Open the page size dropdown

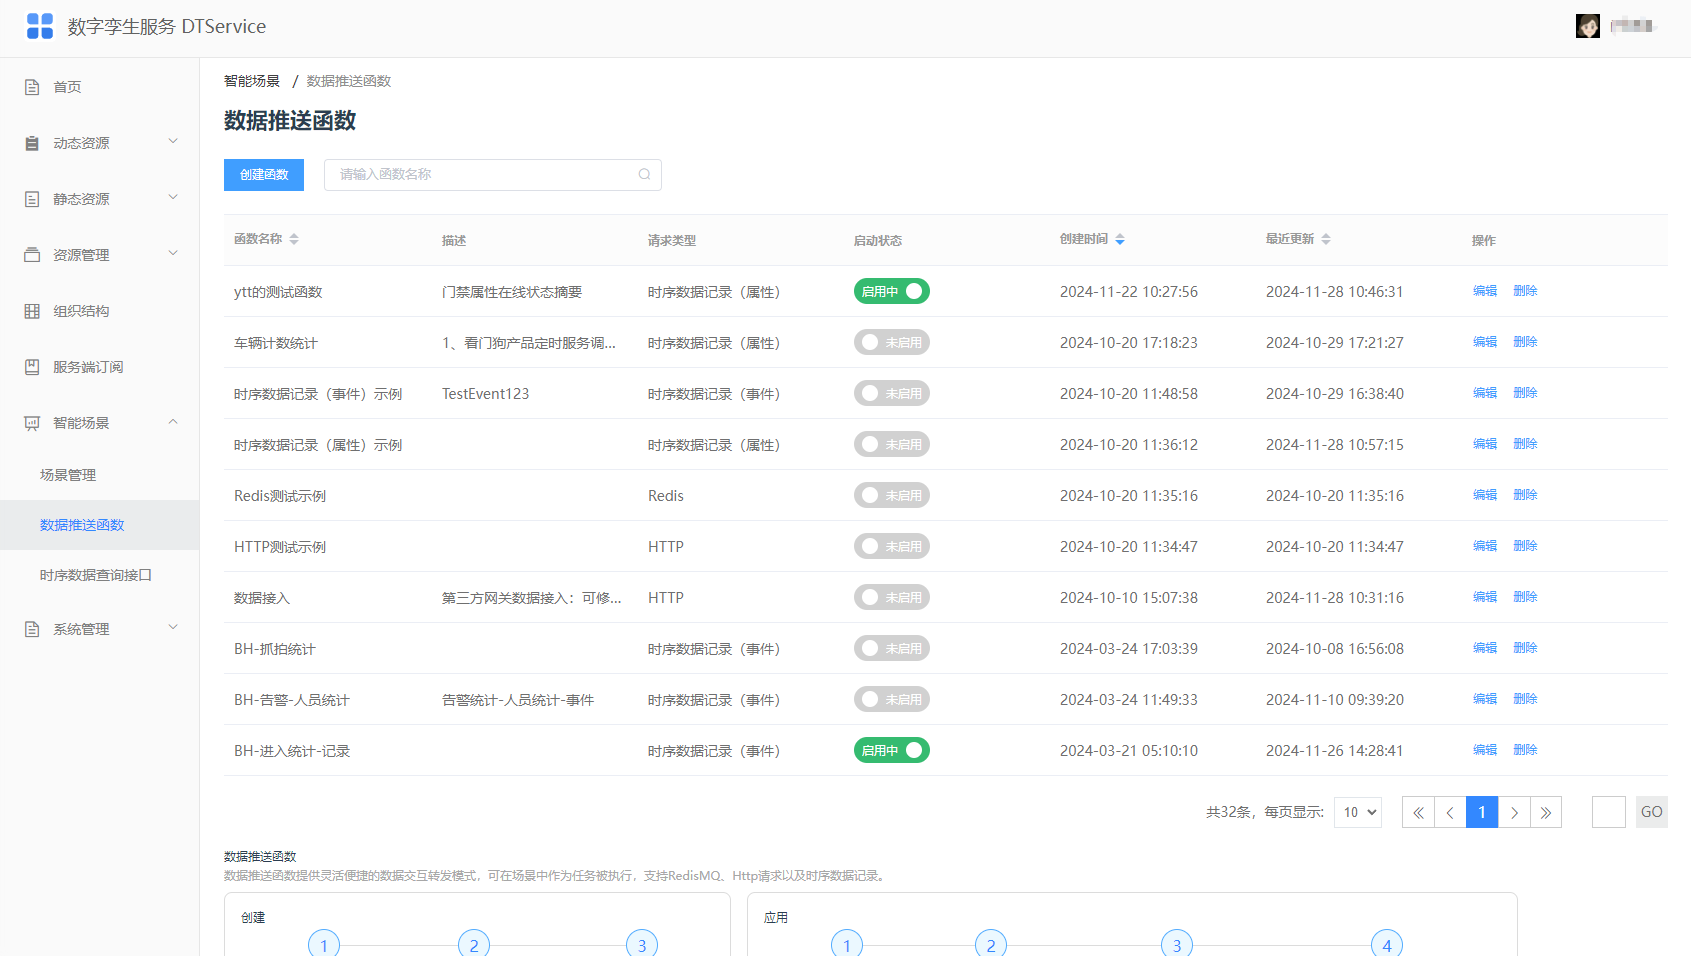pos(1358,812)
